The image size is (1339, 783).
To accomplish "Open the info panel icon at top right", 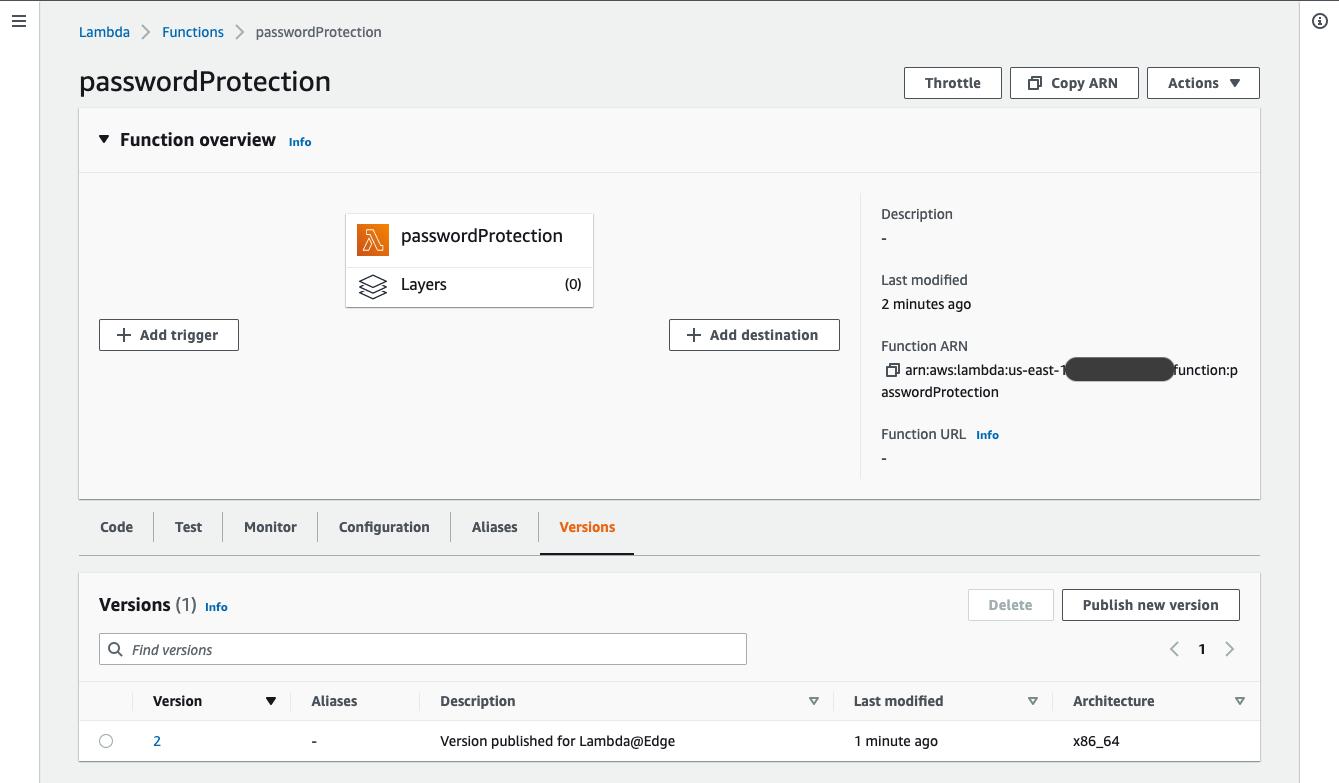I will point(1319,21).
